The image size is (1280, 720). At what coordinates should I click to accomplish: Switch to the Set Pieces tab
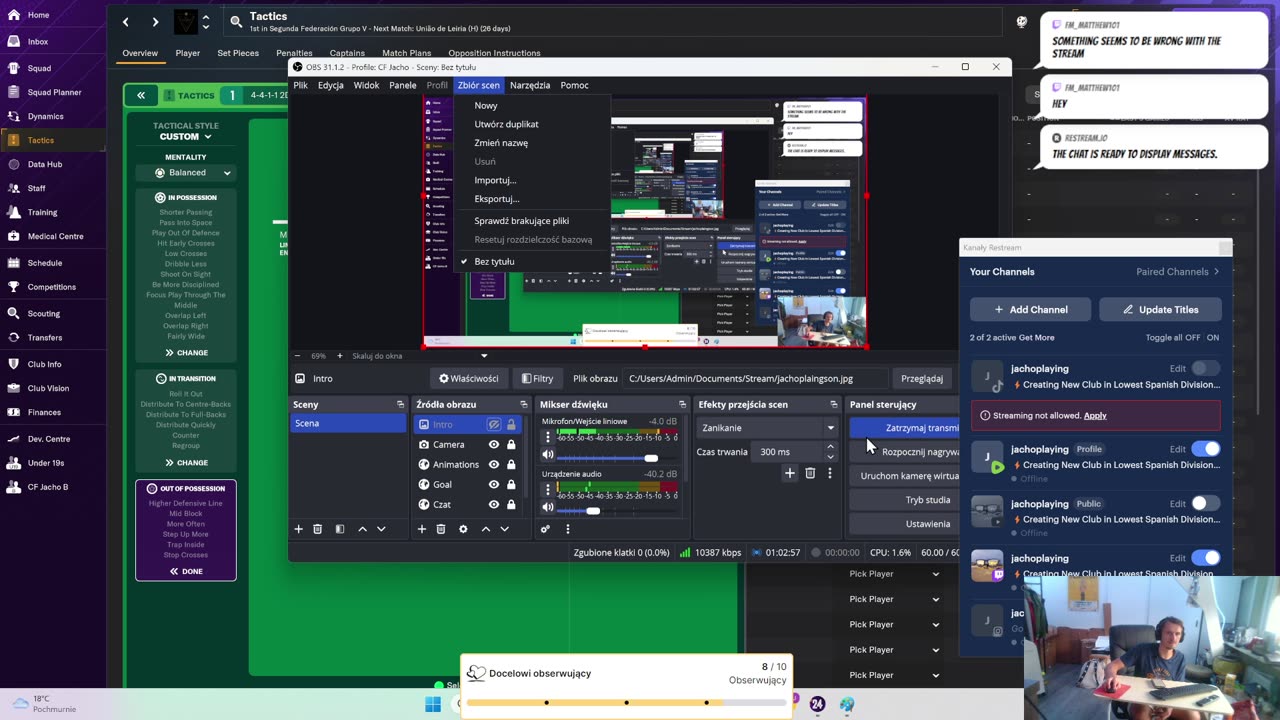238,53
